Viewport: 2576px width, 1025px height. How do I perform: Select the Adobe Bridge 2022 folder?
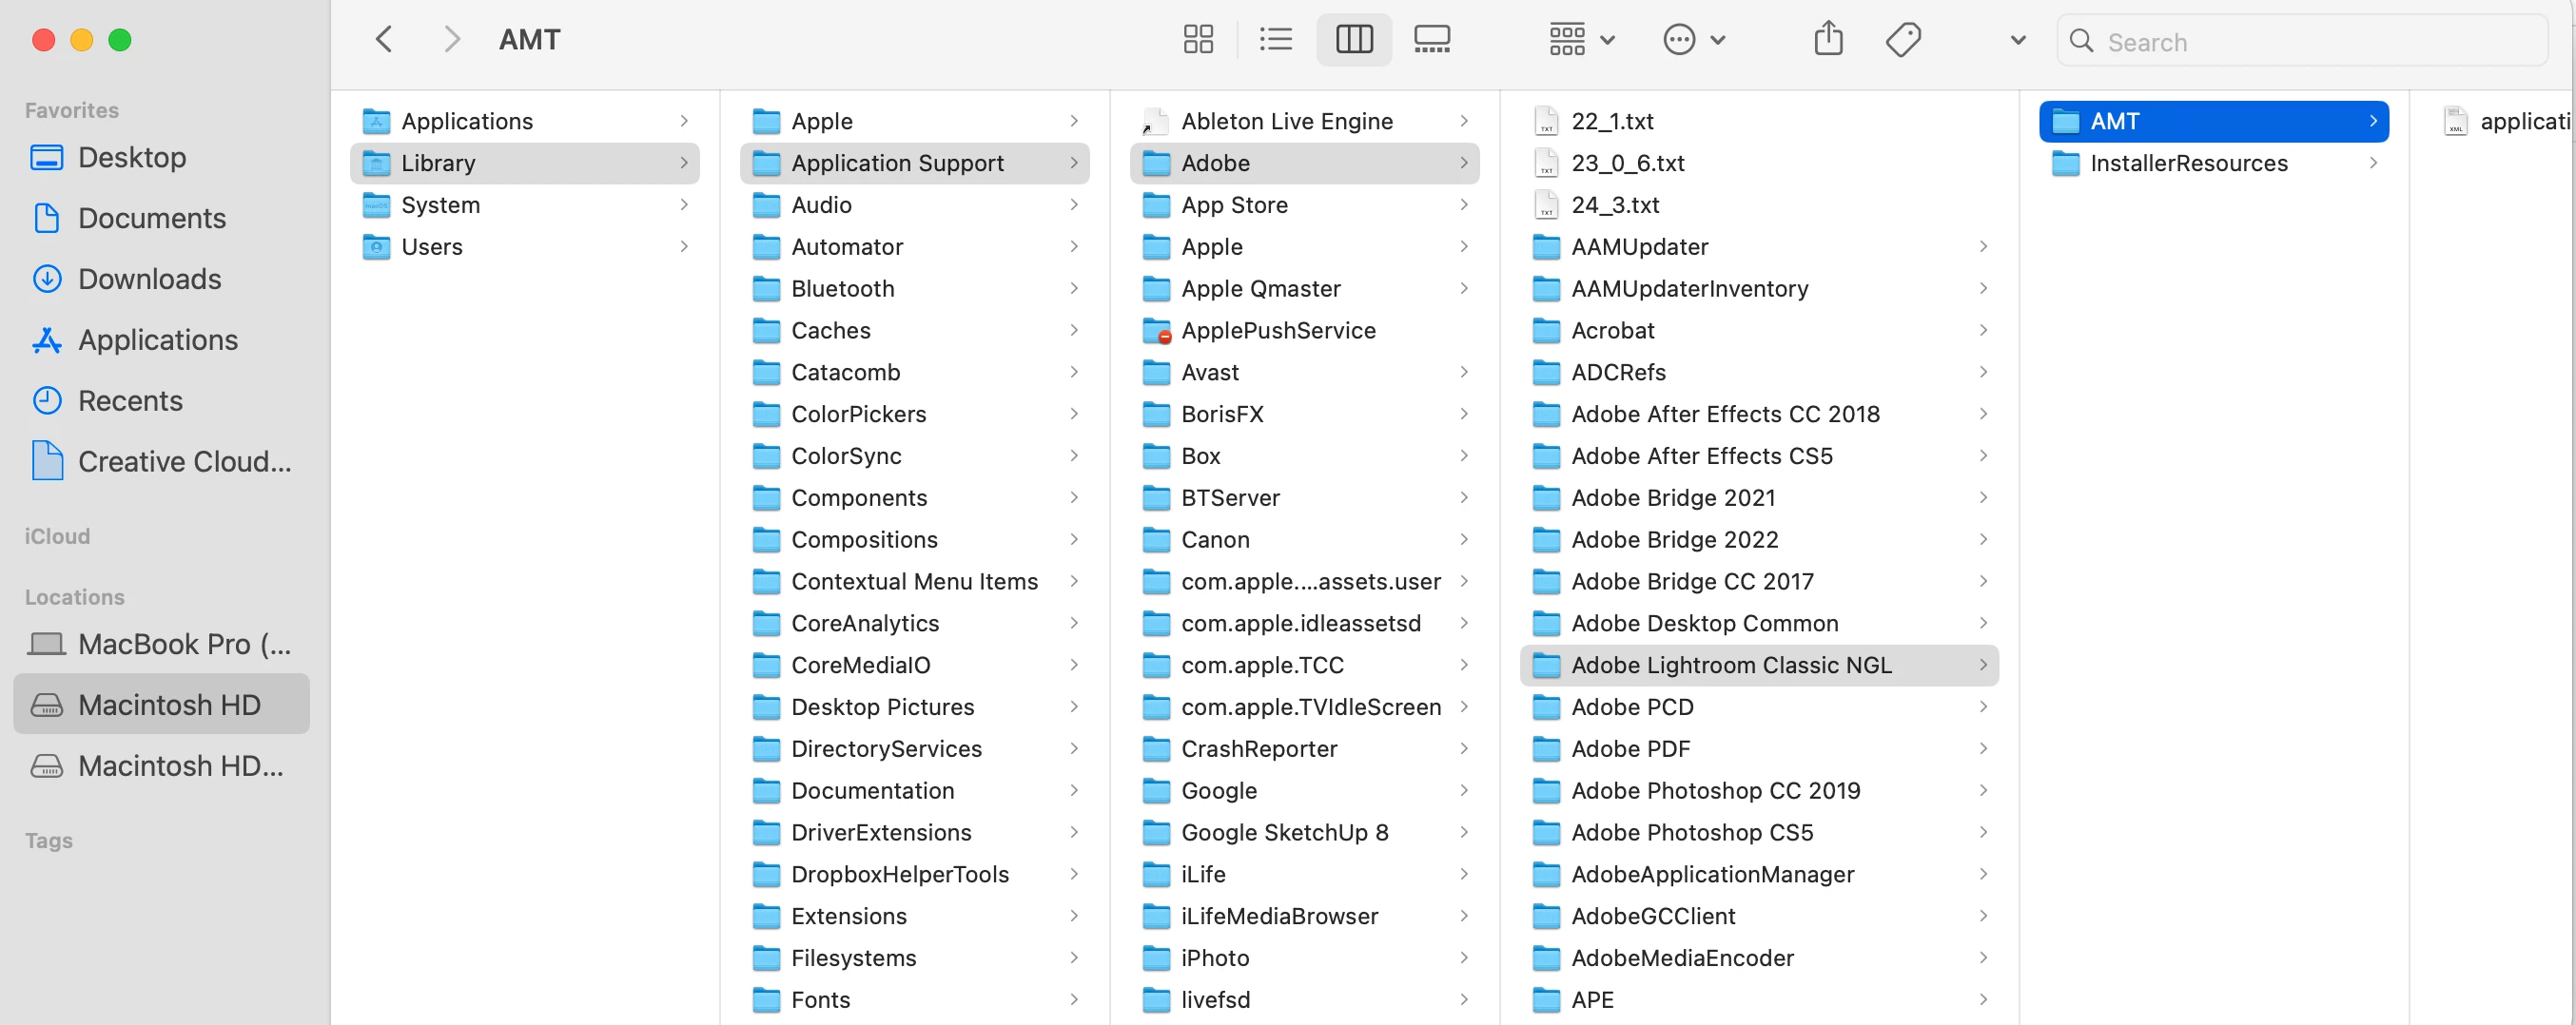point(1759,540)
